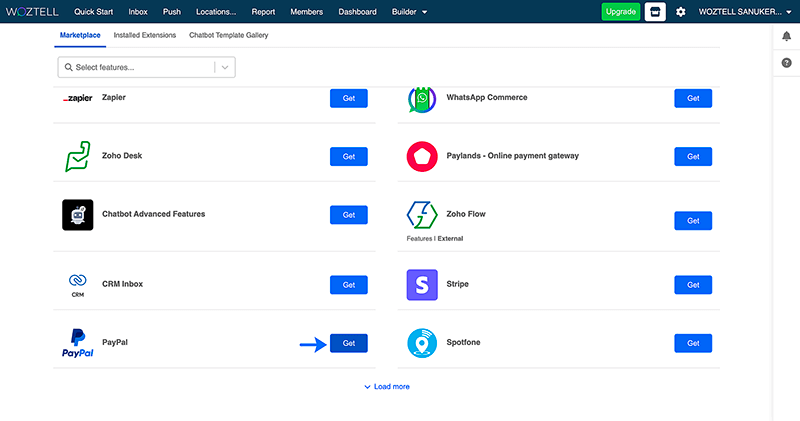
Task: Click the CRM Inbox logo icon
Action: click(x=78, y=285)
